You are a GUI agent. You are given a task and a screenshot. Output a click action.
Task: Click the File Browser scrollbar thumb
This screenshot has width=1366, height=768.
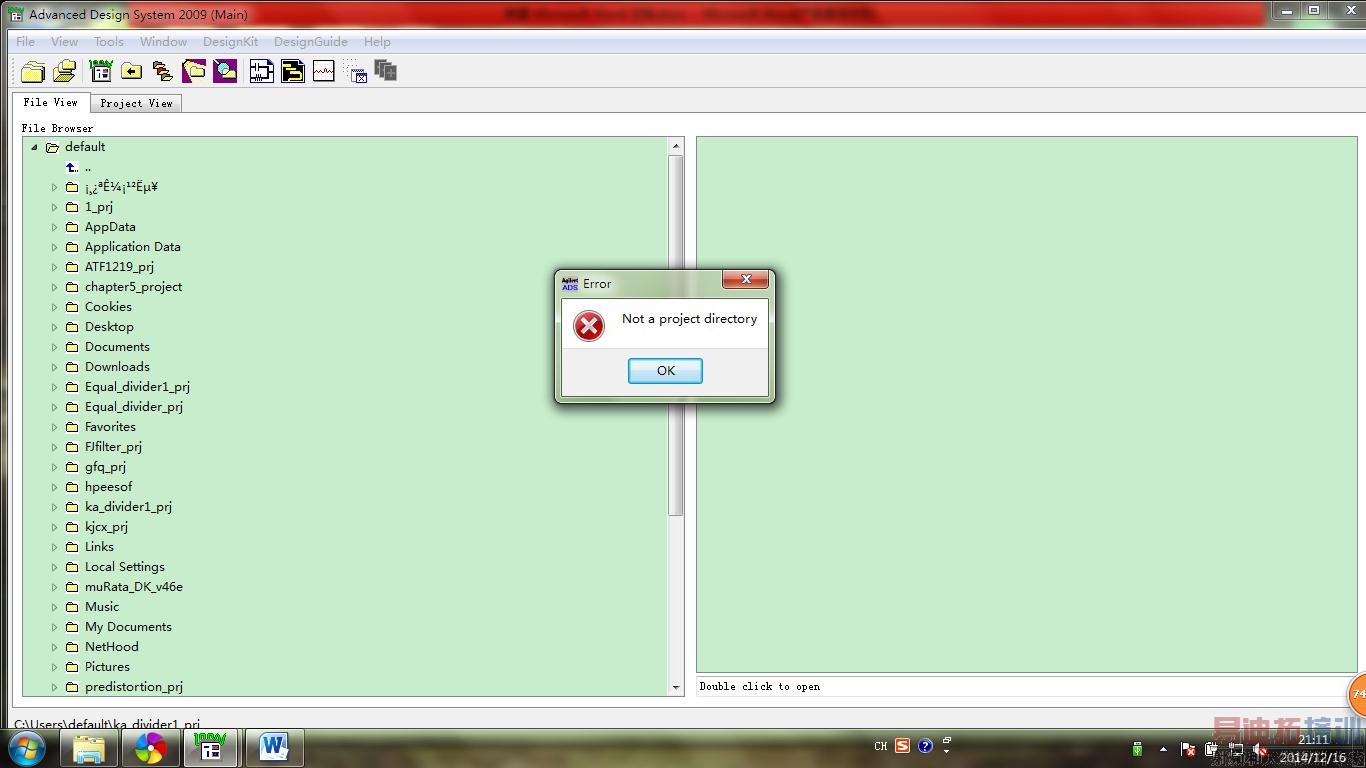(676, 335)
